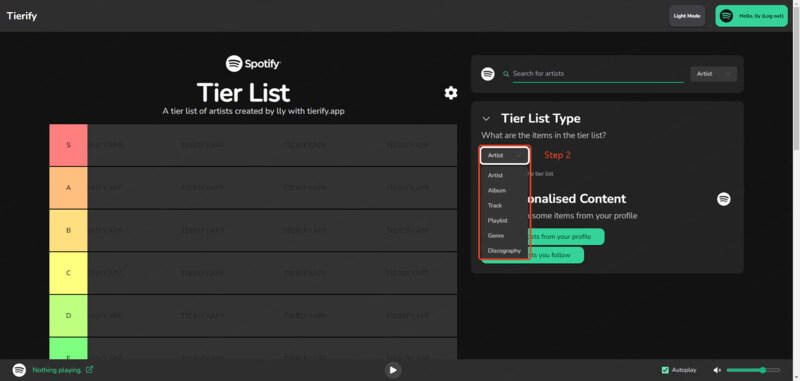Toggle the Autoplay checkbox
Screen dimensions: 800x381
tap(665, 370)
